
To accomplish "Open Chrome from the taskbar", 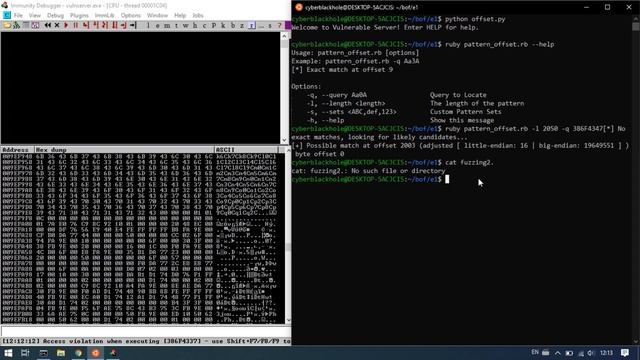I will tap(78, 353).
